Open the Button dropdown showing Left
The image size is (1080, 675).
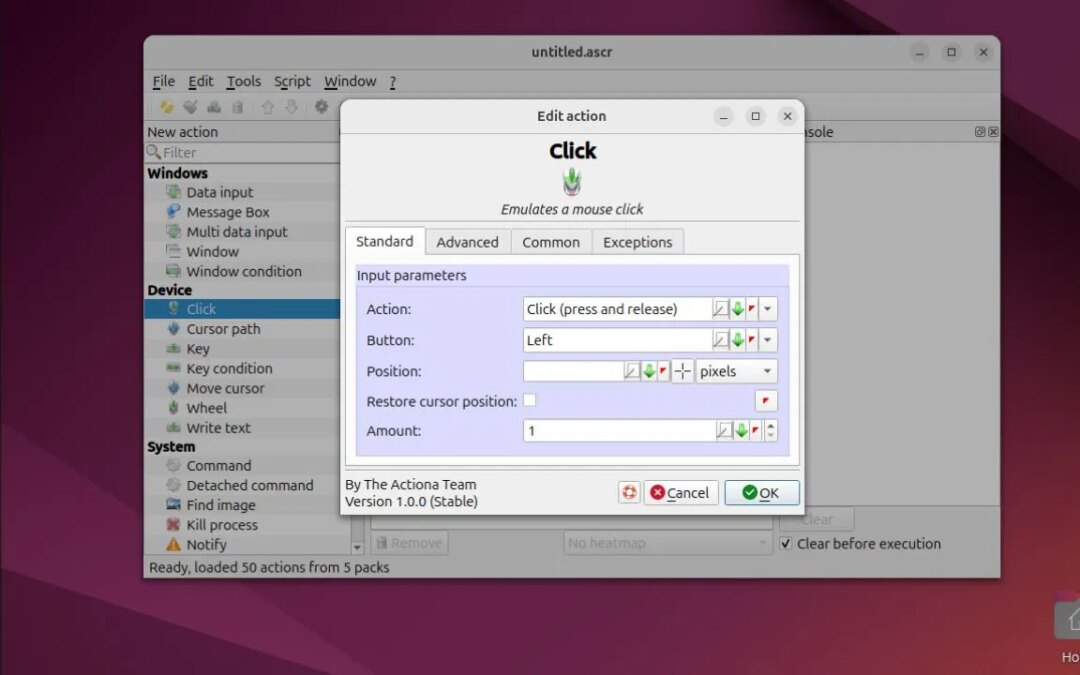tap(767, 340)
